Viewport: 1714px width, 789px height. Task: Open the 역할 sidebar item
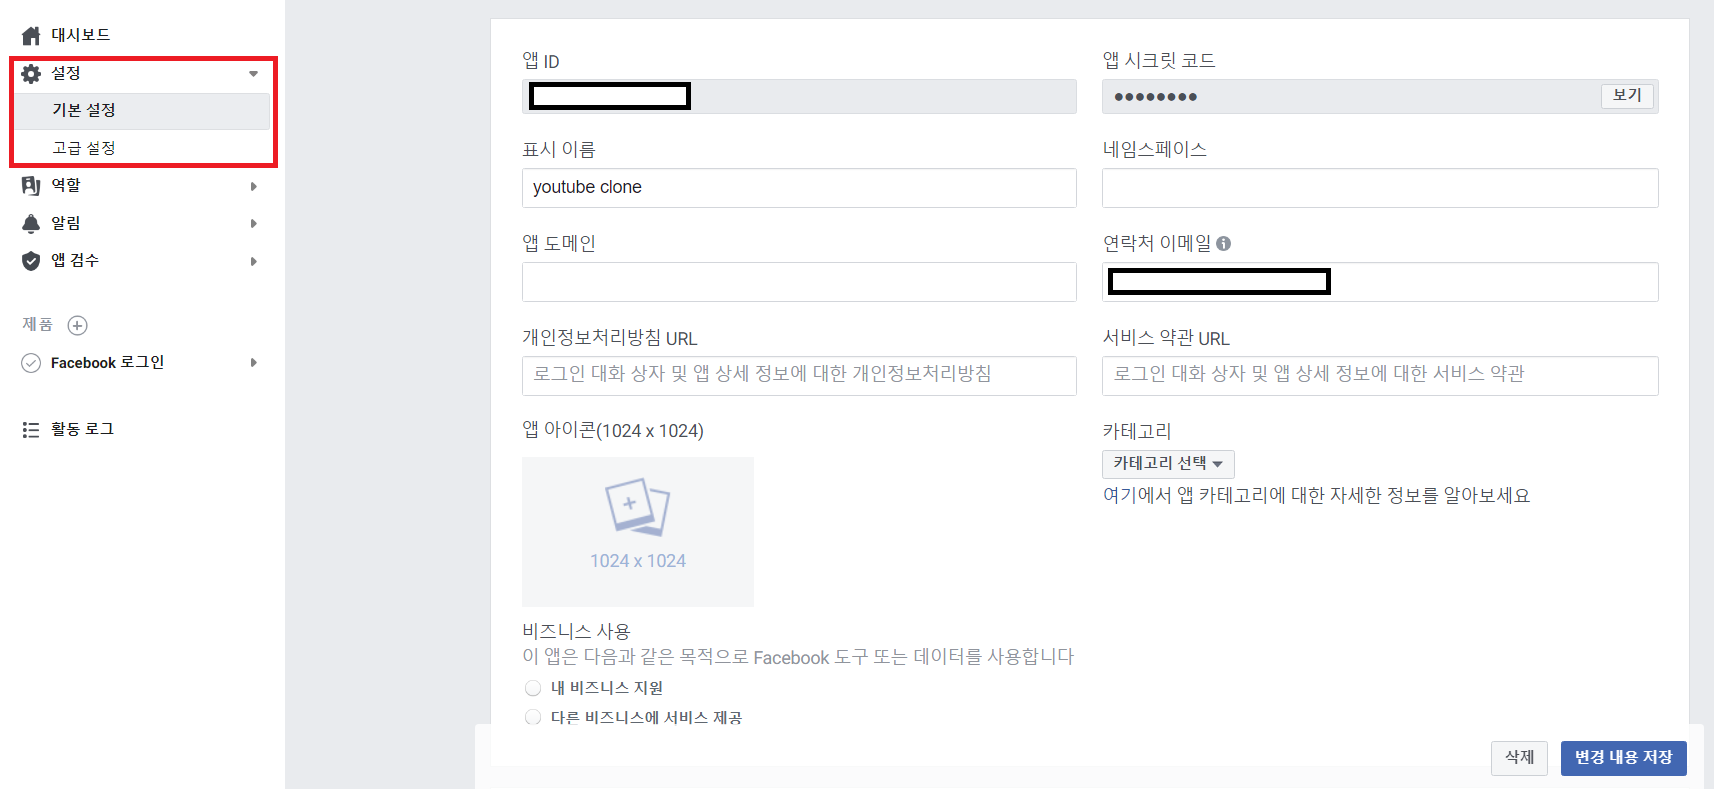coord(66,185)
